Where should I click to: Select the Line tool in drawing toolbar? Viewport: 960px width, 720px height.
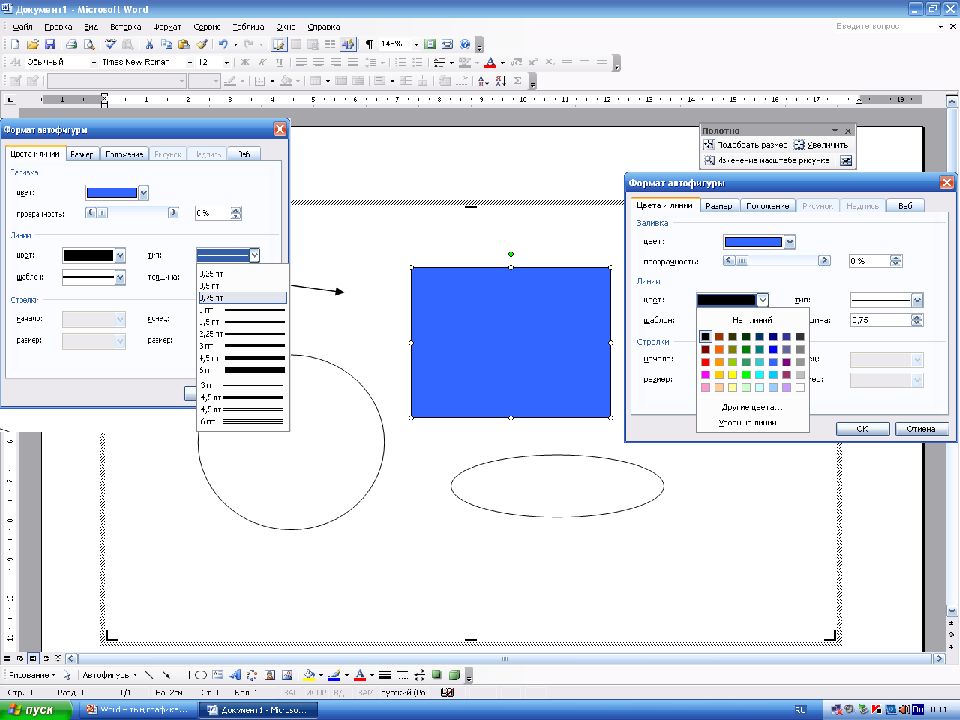[x=149, y=675]
